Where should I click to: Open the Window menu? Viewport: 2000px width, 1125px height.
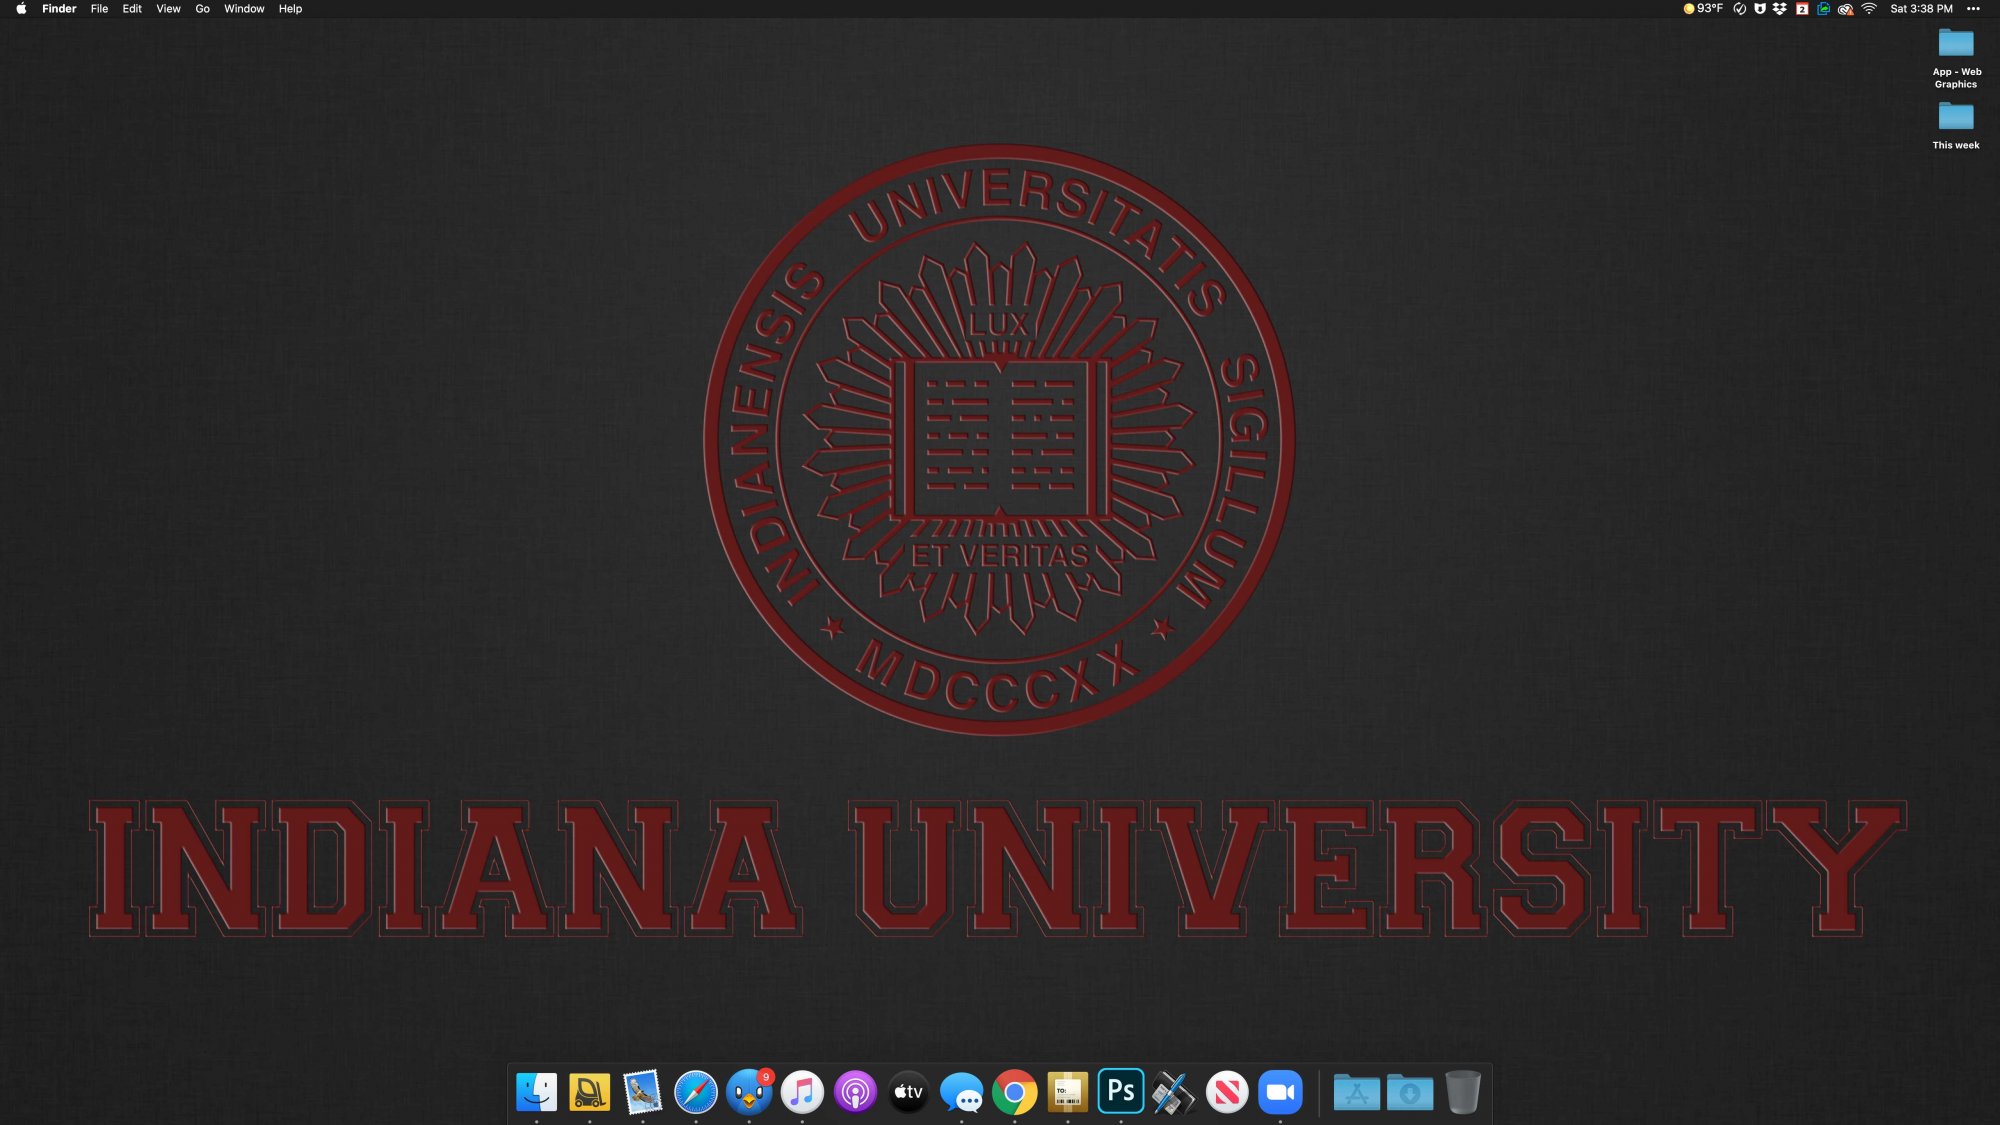tap(244, 9)
